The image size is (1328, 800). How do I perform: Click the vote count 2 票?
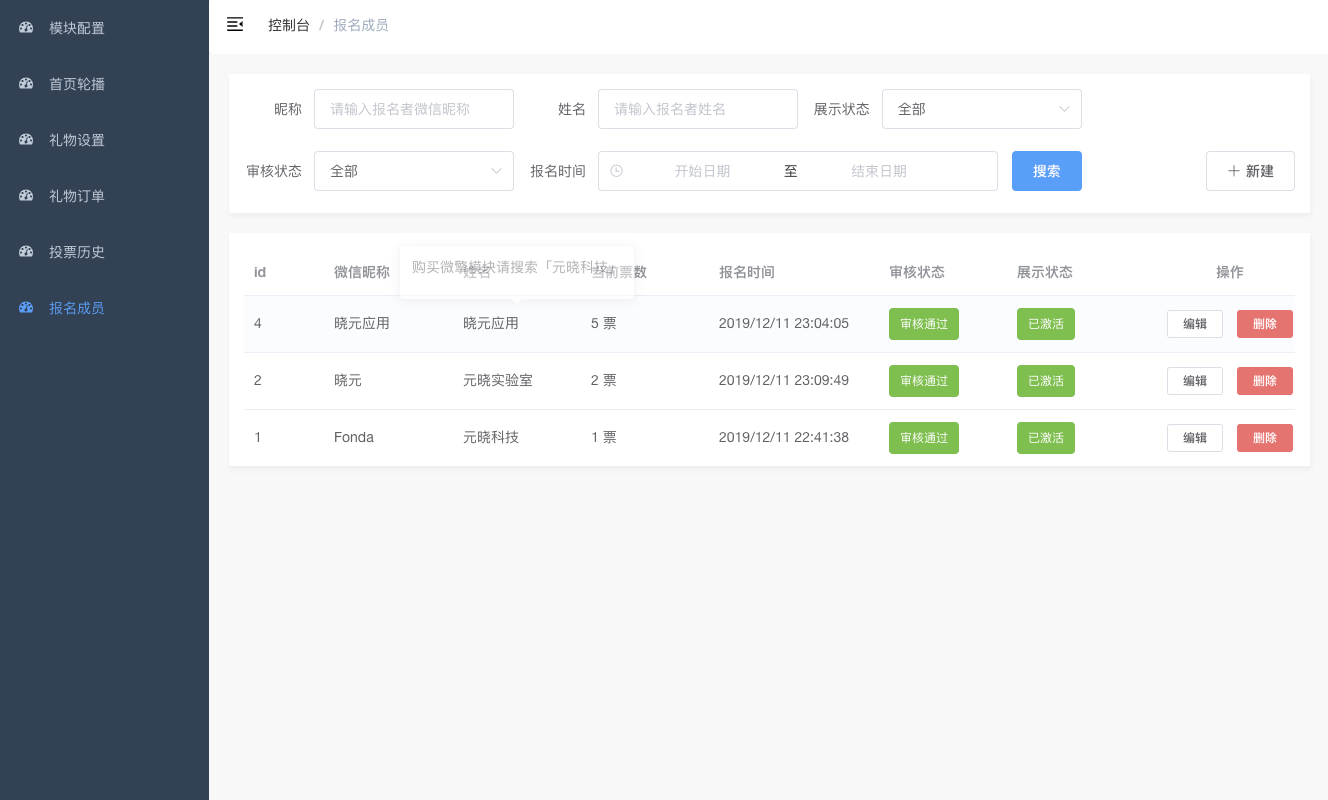pos(604,380)
